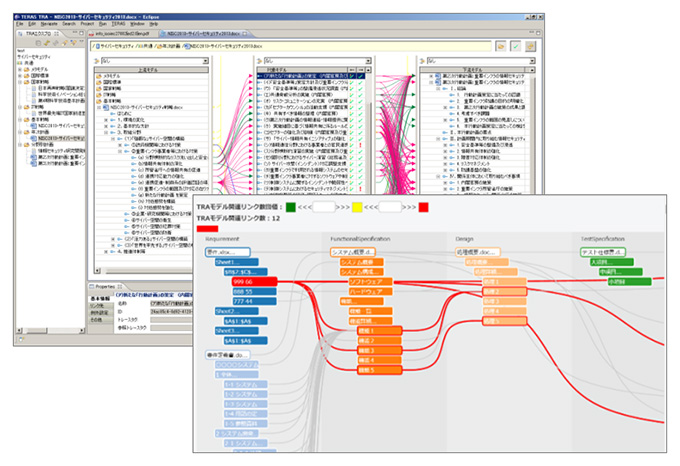680x466 pixels.
Task: Select 基本情報 tab in Properties panel
Action: (100, 299)
